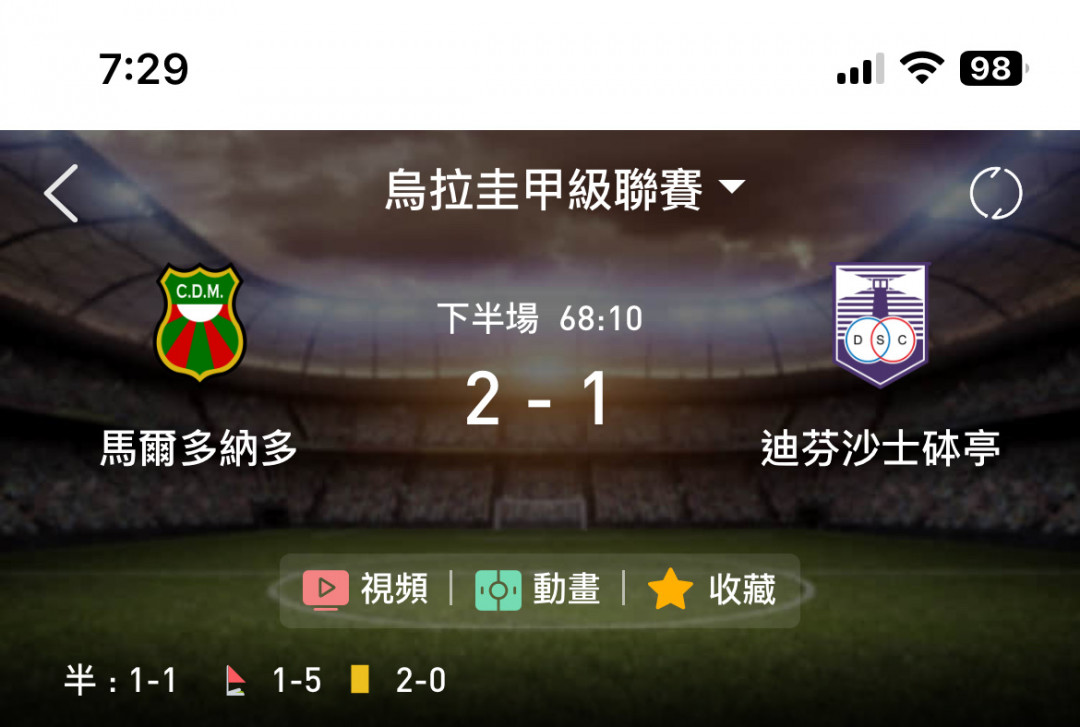Tap the back arrow icon

point(61,193)
